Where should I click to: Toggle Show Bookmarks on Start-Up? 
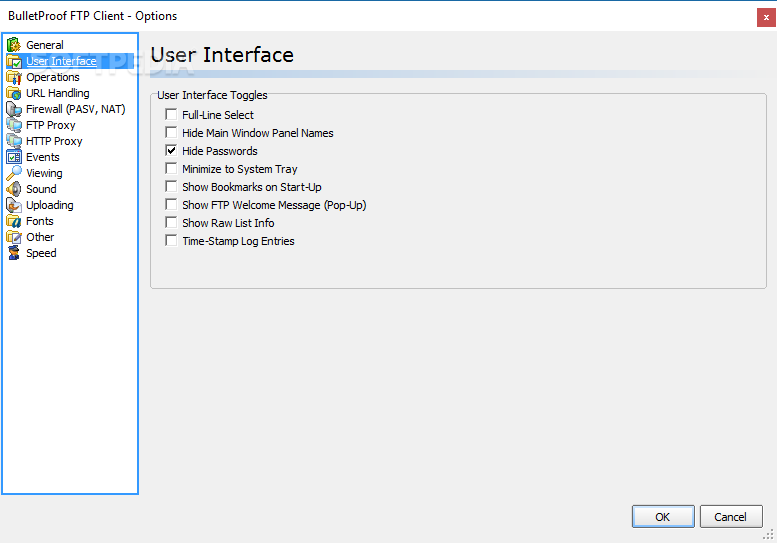pos(171,186)
